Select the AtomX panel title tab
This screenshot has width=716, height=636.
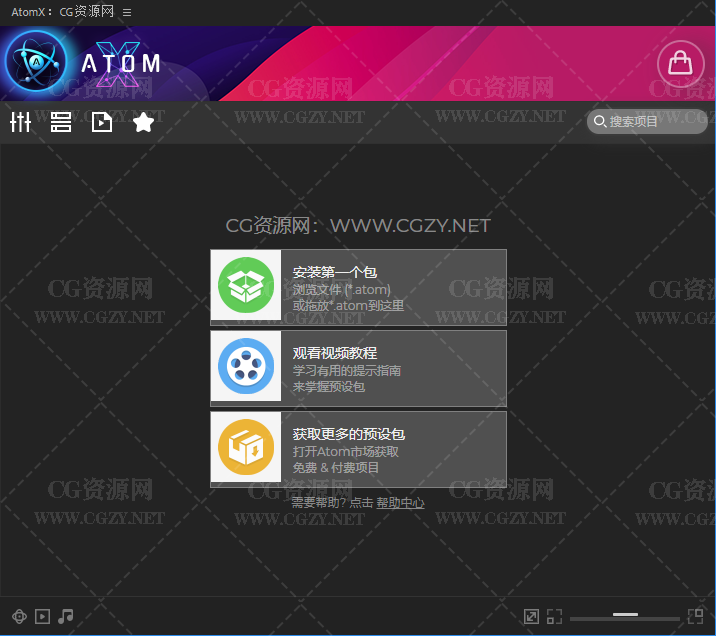(x=62, y=12)
